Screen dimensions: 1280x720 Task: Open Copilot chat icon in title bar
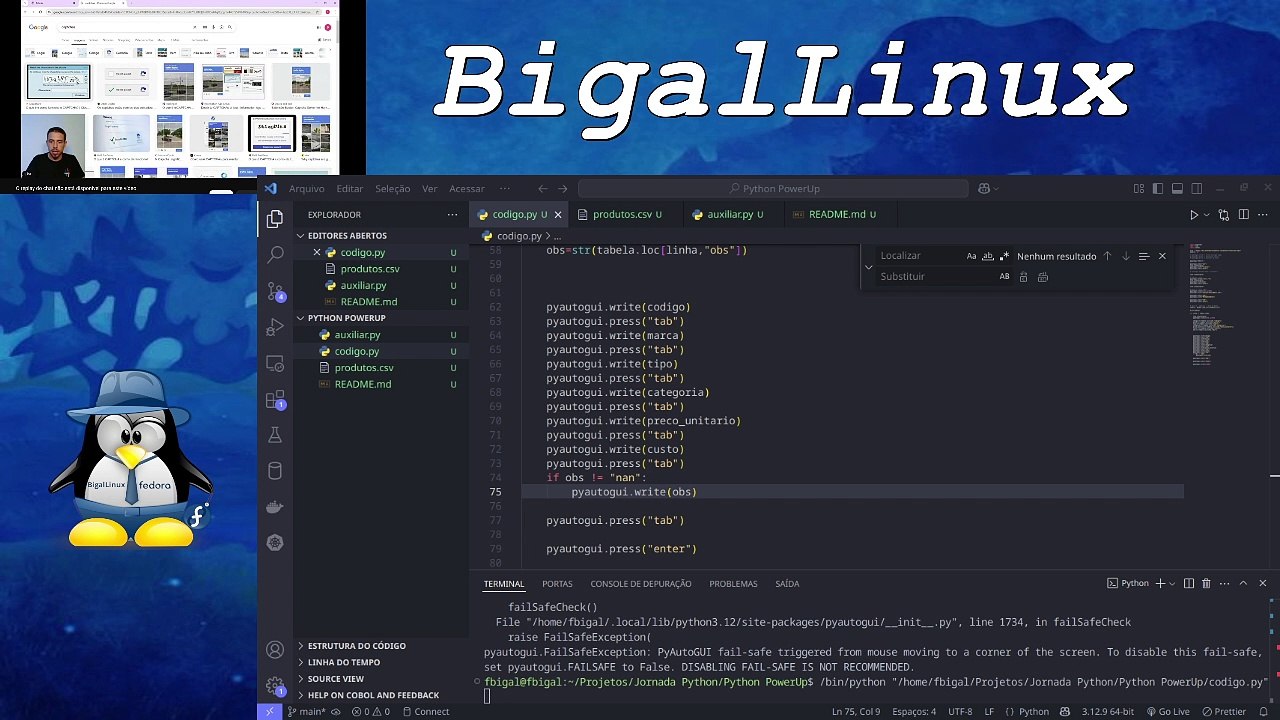pos(984,188)
